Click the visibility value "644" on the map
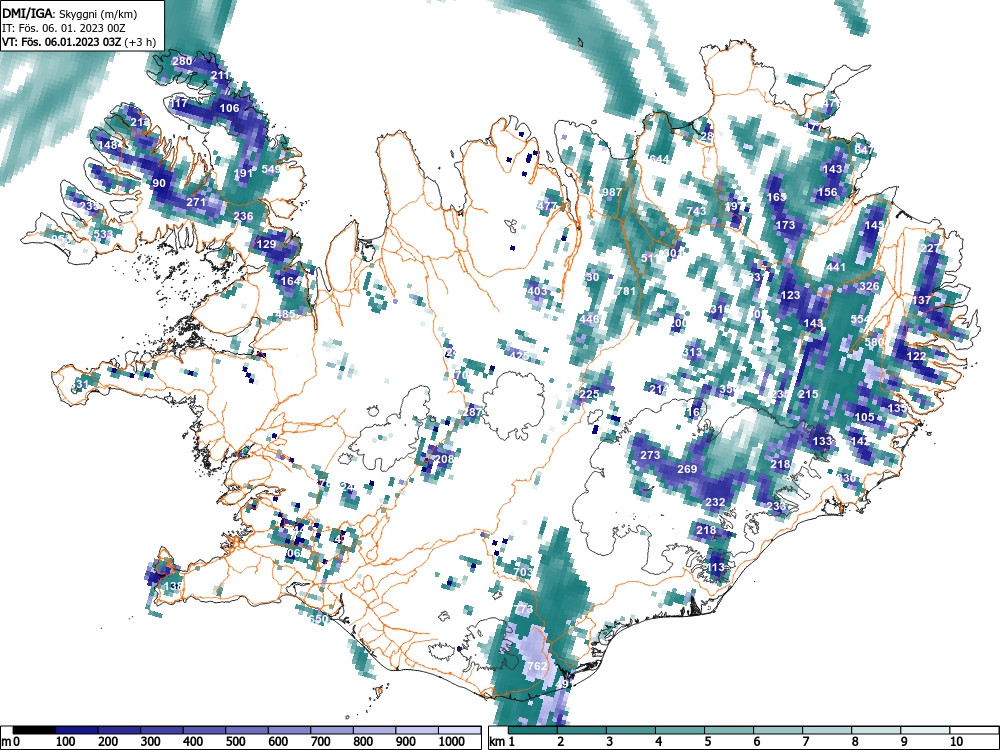This screenshot has height=750, width=1000. (x=659, y=159)
